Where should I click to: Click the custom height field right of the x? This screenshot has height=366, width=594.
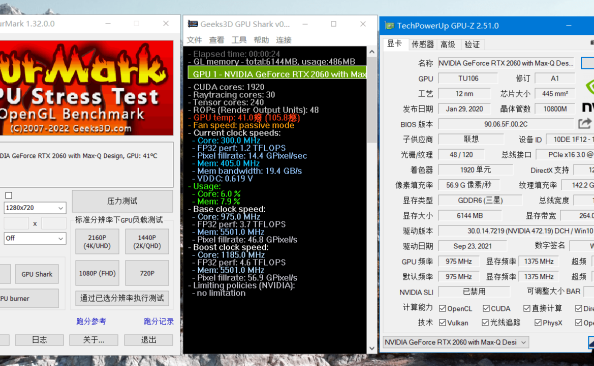[54, 224]
